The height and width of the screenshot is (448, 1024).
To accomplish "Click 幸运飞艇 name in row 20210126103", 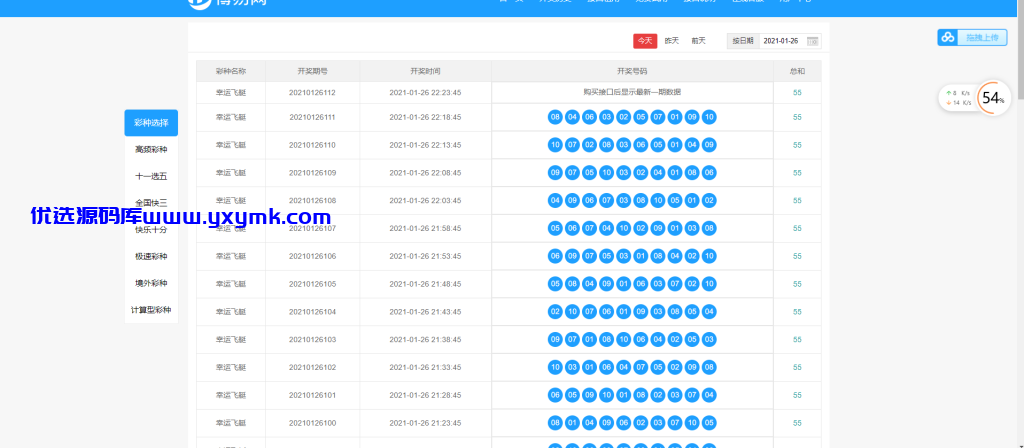I will click(x=231, y=340).
